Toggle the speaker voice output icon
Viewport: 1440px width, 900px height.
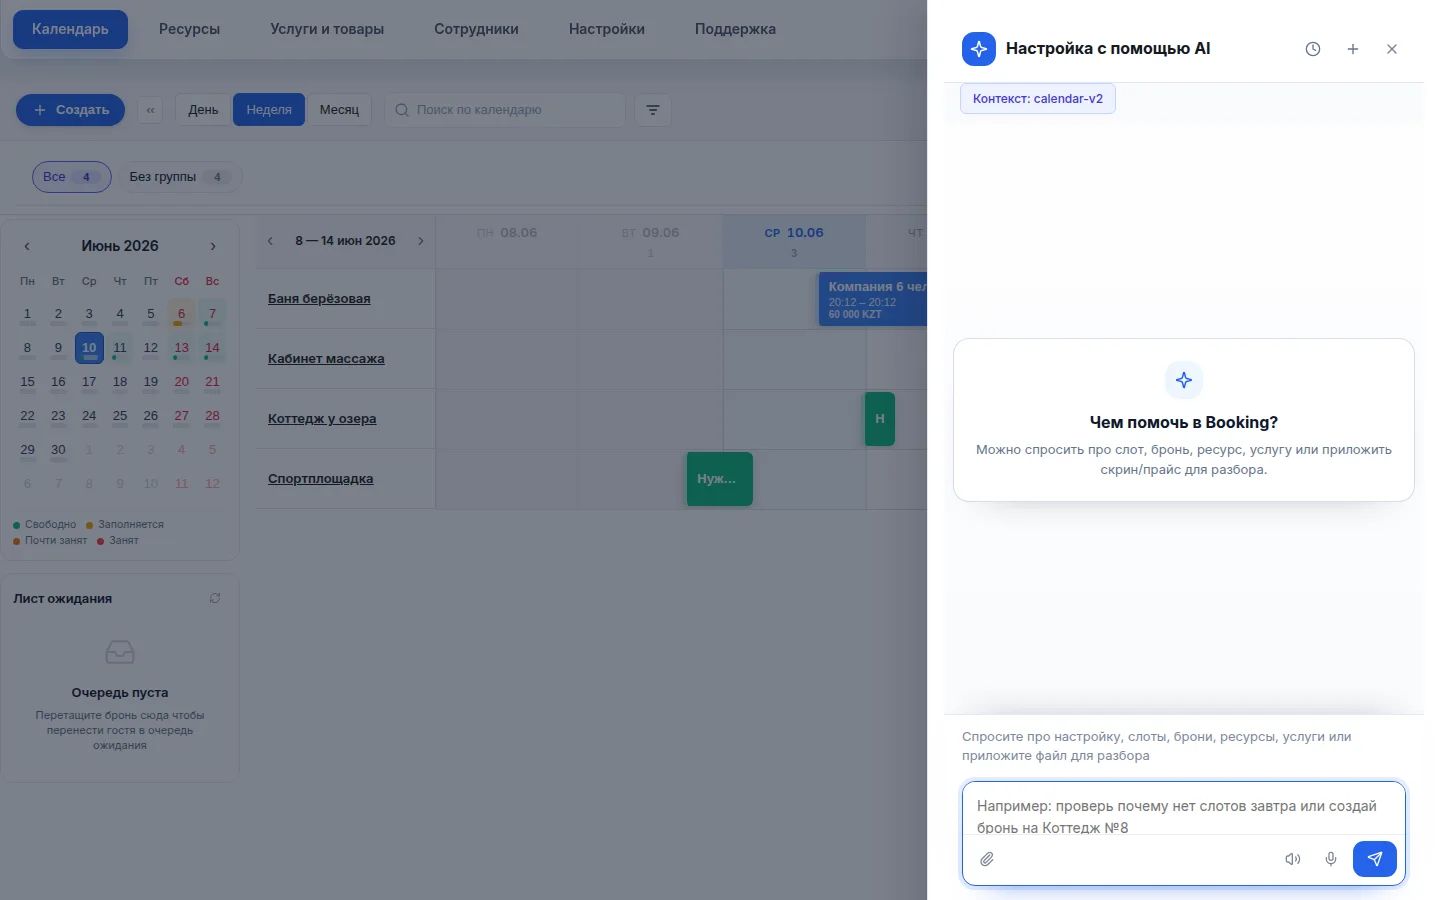coord(1293,859)
